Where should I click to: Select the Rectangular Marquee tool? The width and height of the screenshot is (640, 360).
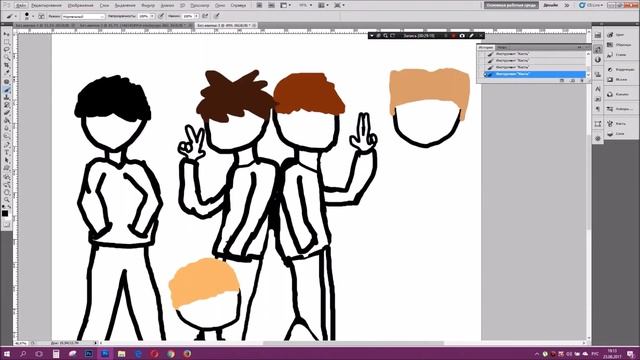6,42
